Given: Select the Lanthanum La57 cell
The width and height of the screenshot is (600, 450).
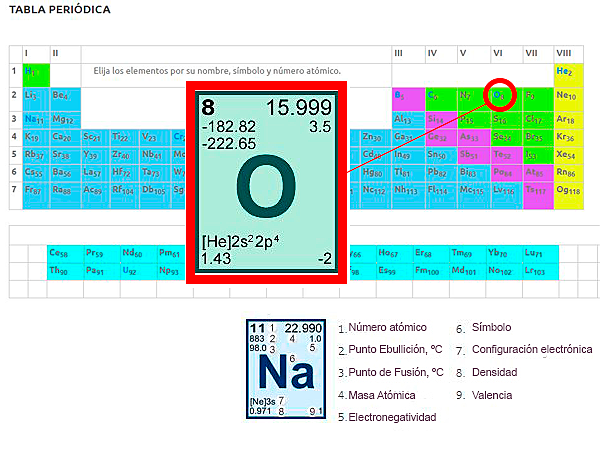Looking at the screenshot, I should click(96, 173).
